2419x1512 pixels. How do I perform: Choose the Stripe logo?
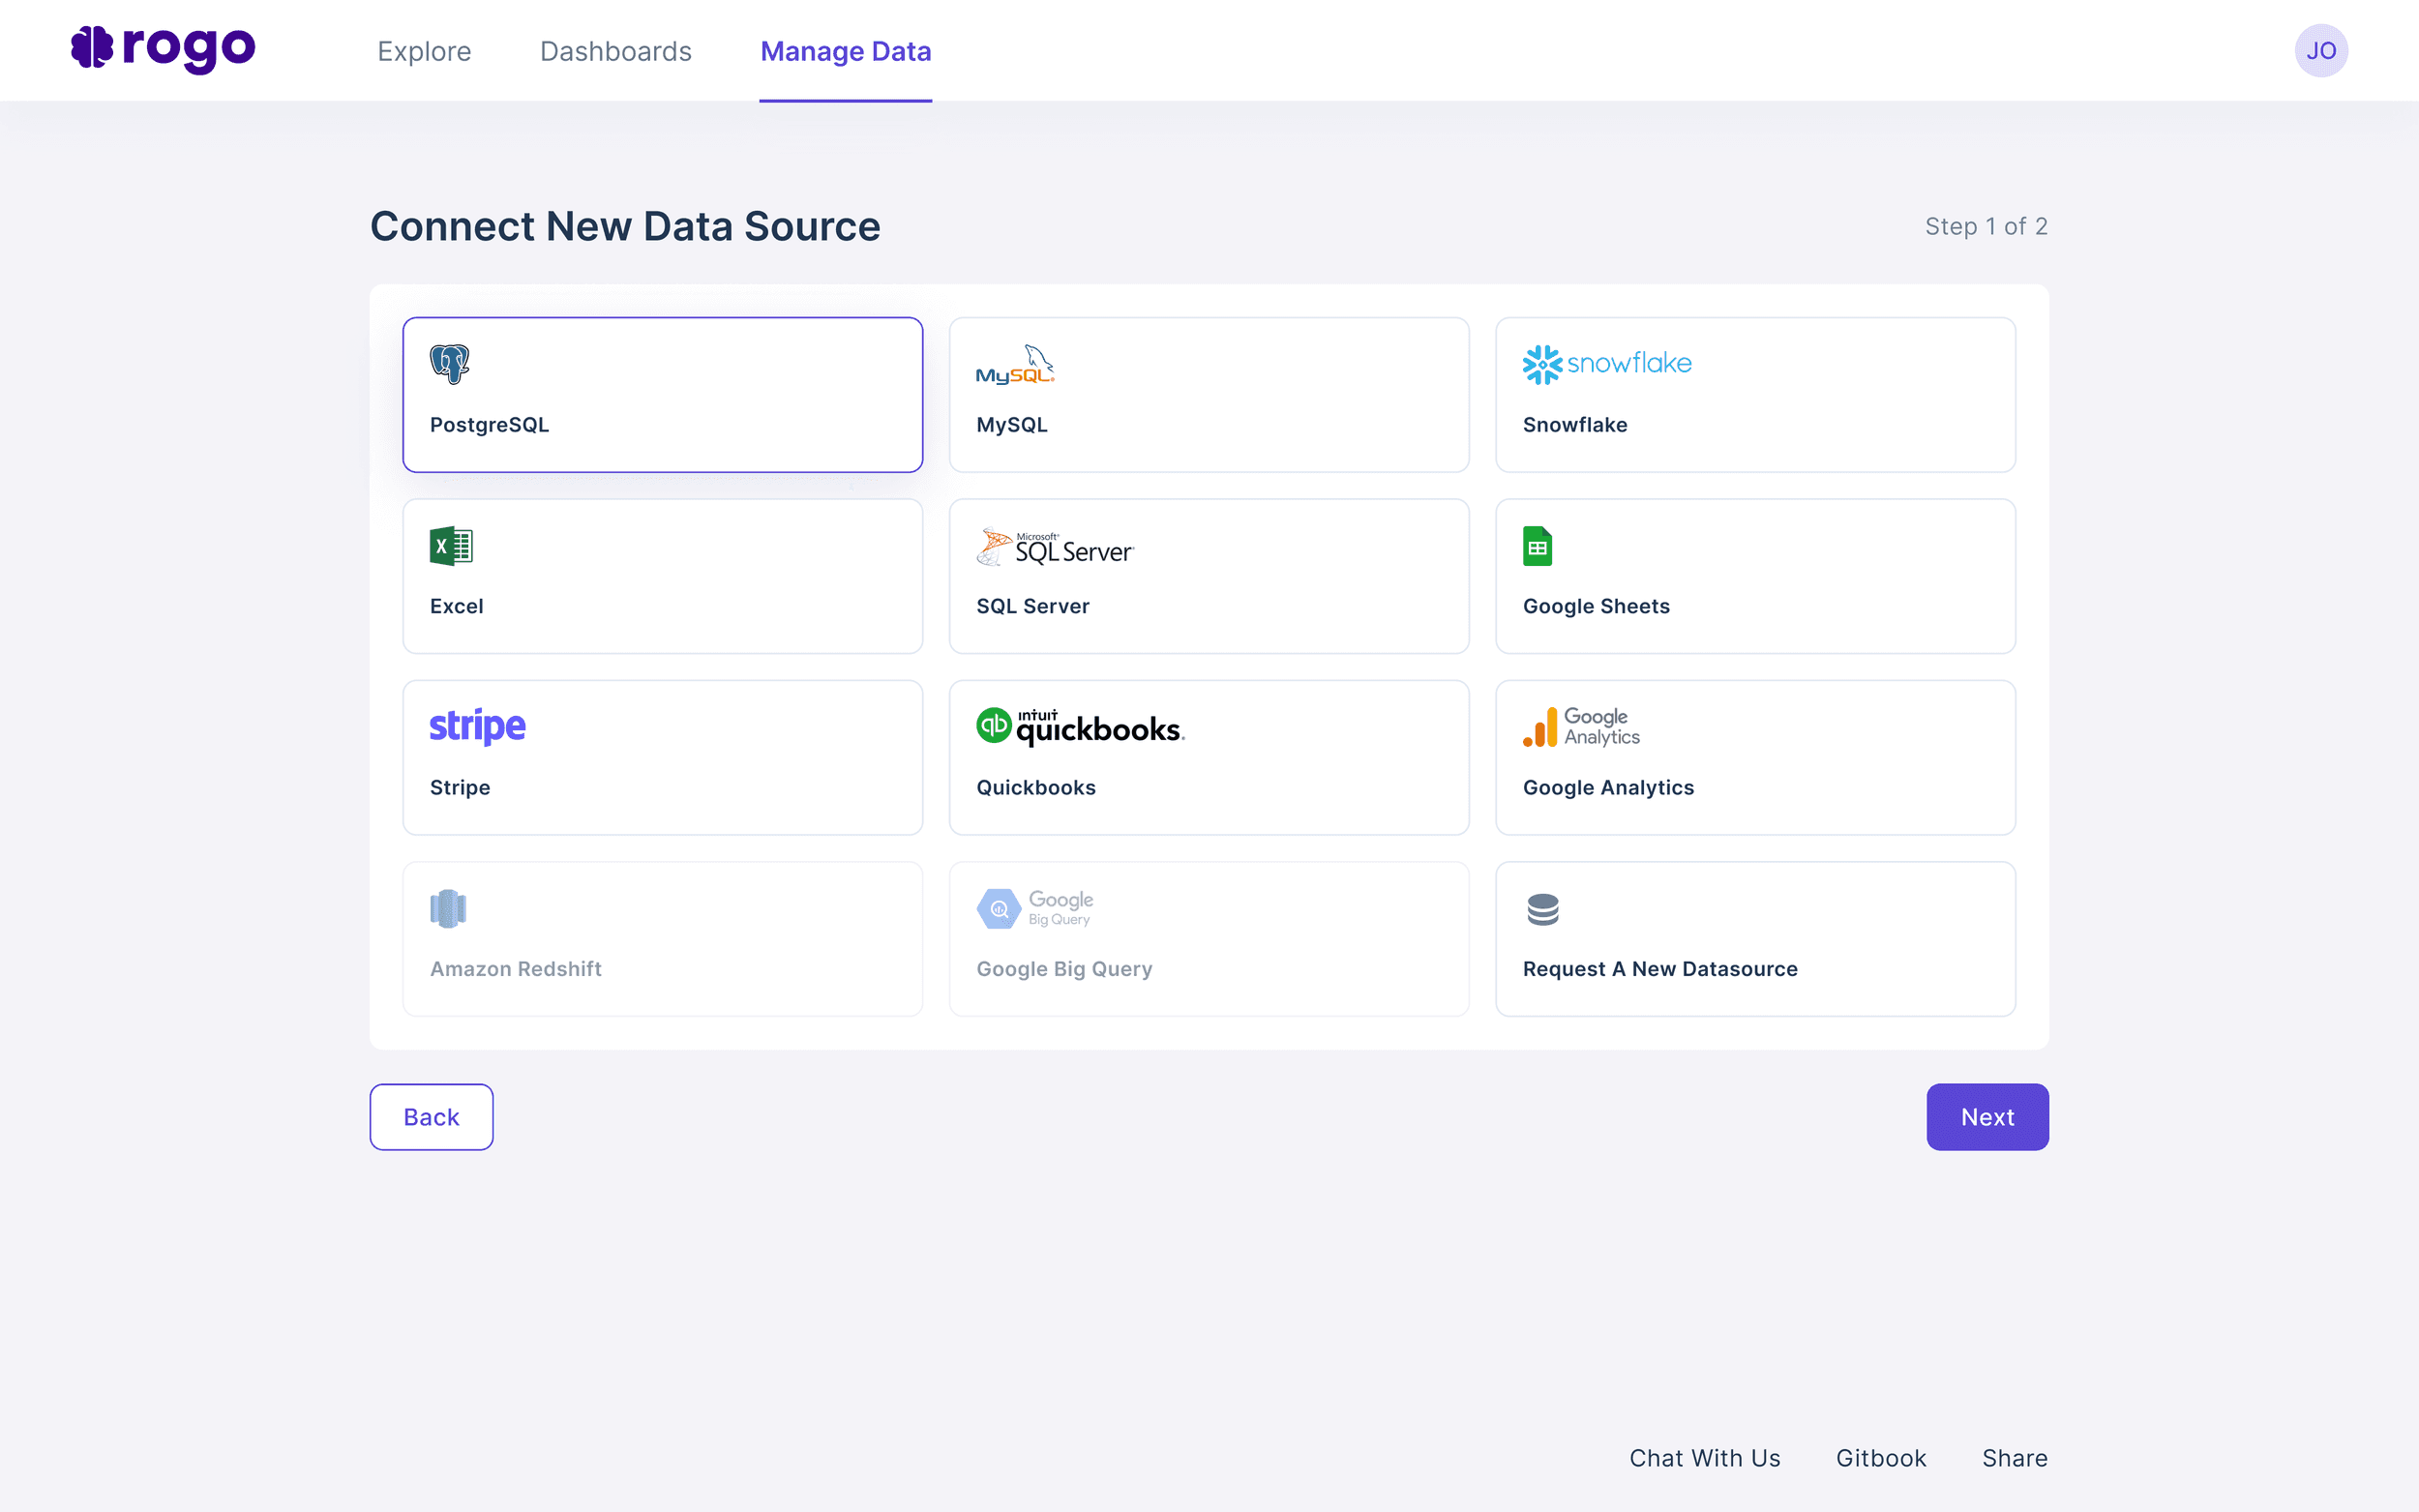(477, 727)
